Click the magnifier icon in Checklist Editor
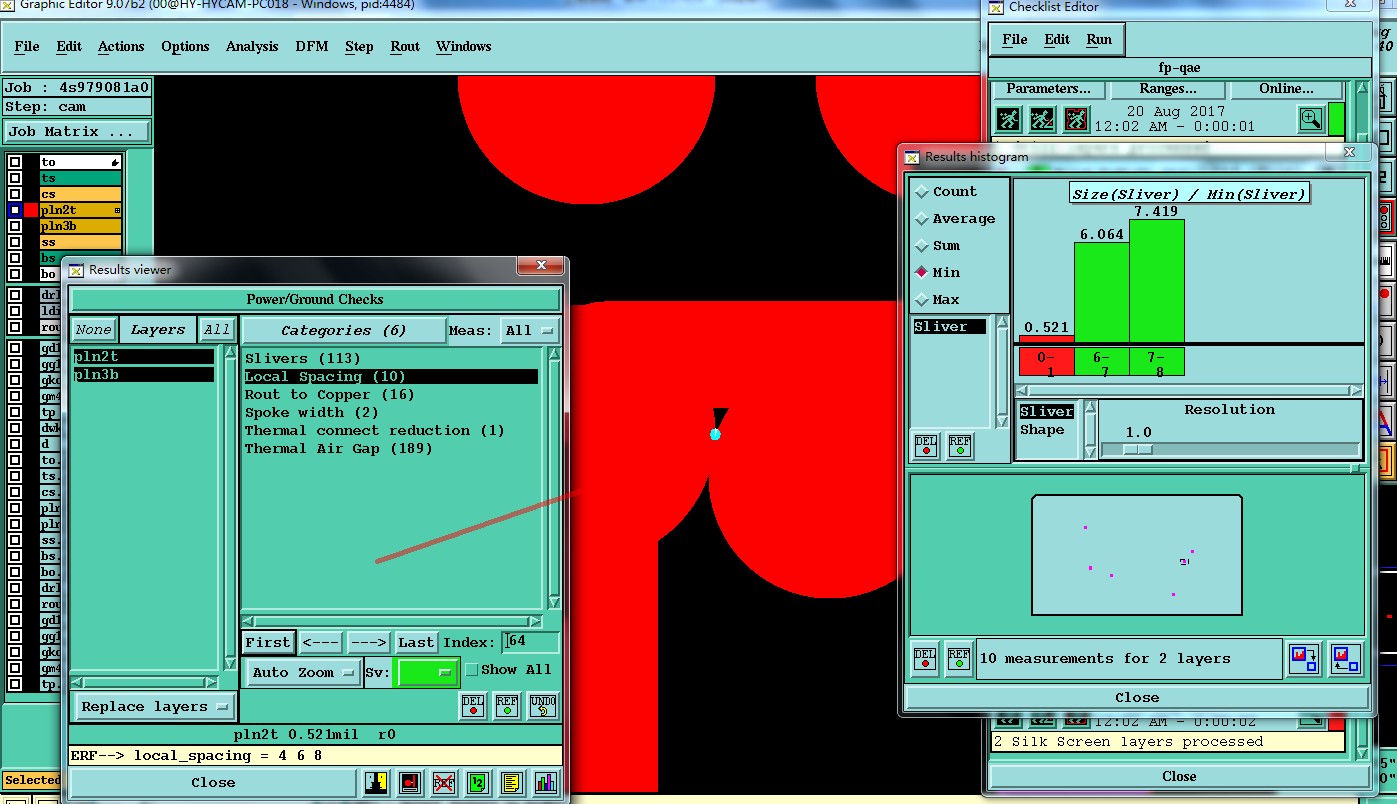This screenshot has height=804, width=1397. point(1311,120)
